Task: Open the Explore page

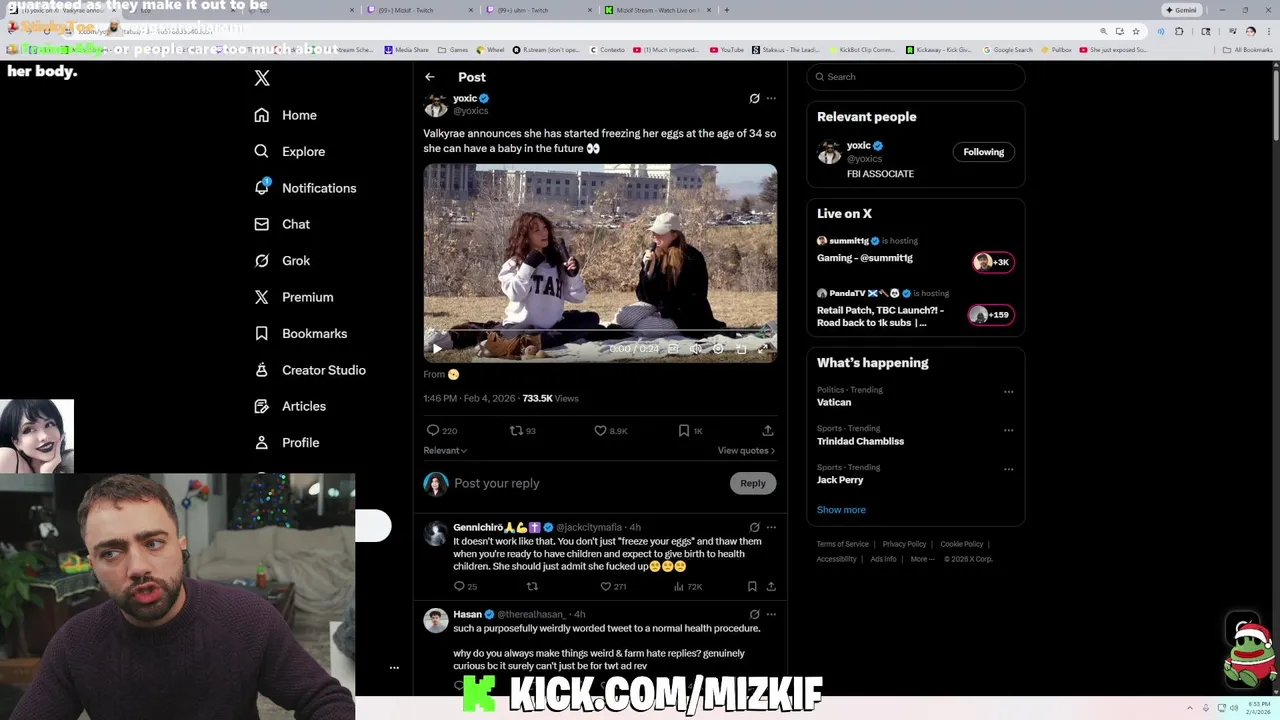Action: tap(290, 152)
